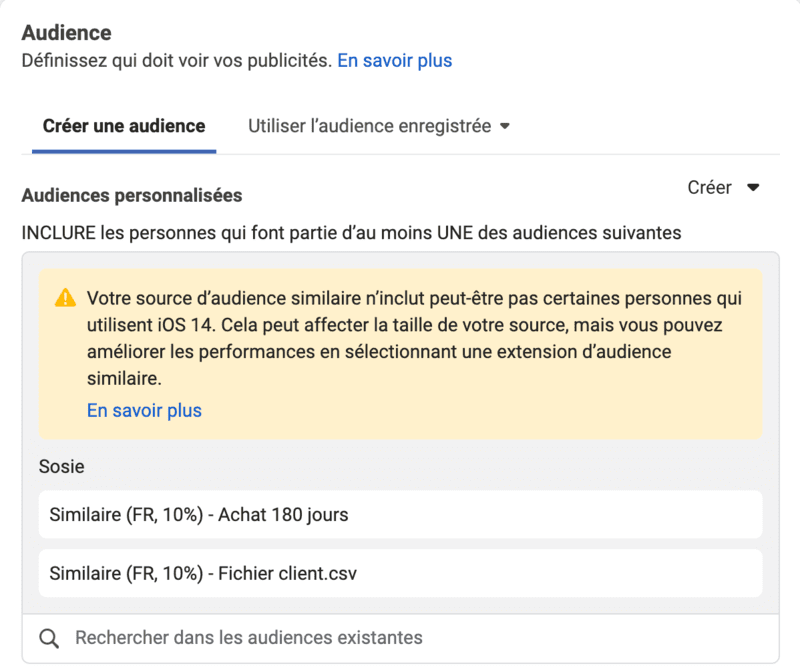Click the Audience section title
The image size is (800, 672).
[66, 33]
